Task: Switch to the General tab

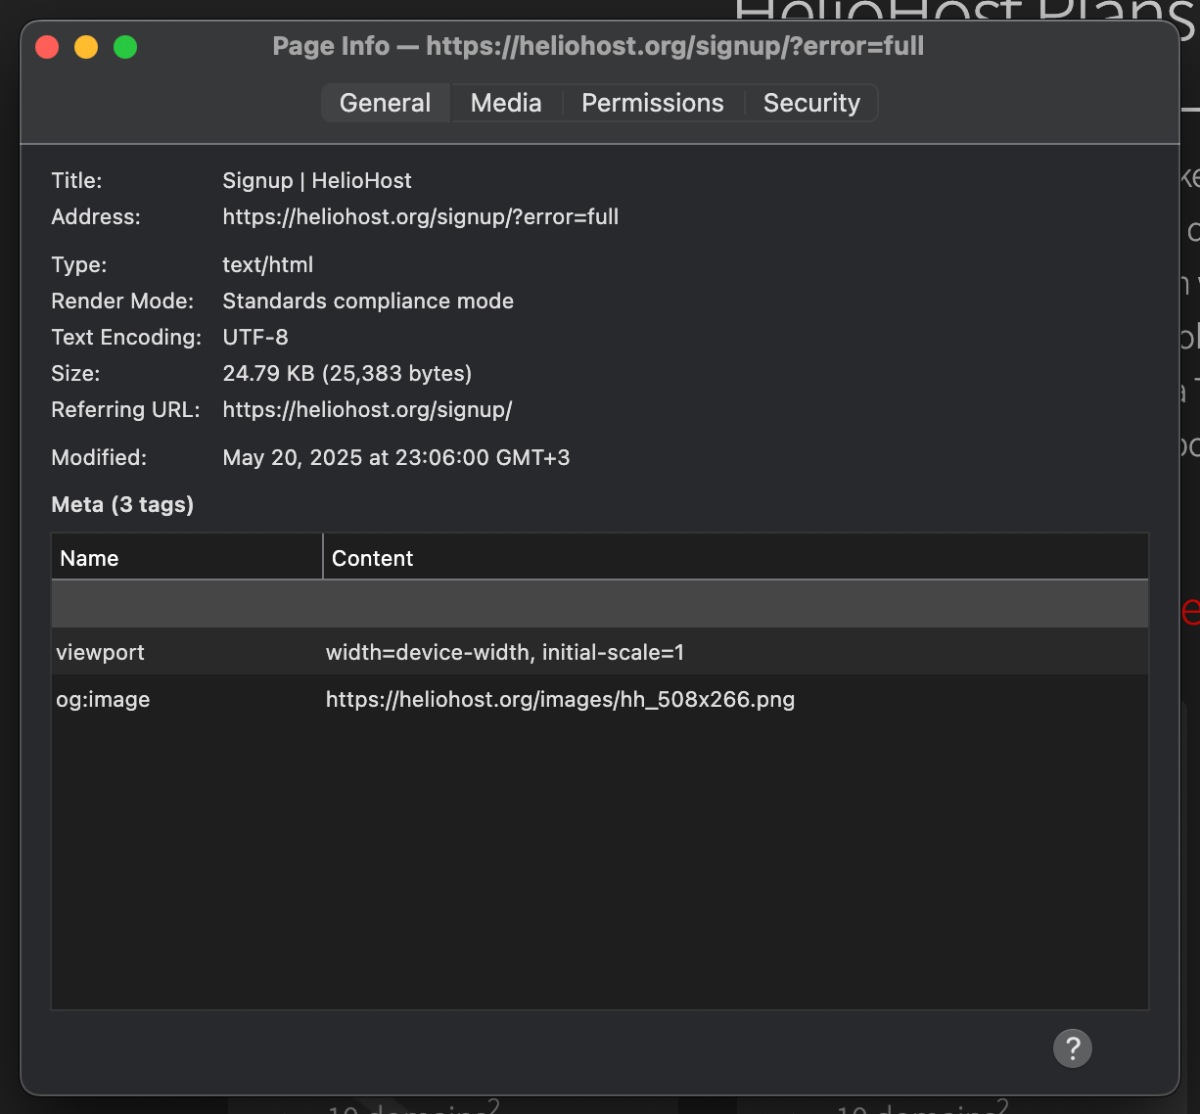Action: (x=385, y=103)
